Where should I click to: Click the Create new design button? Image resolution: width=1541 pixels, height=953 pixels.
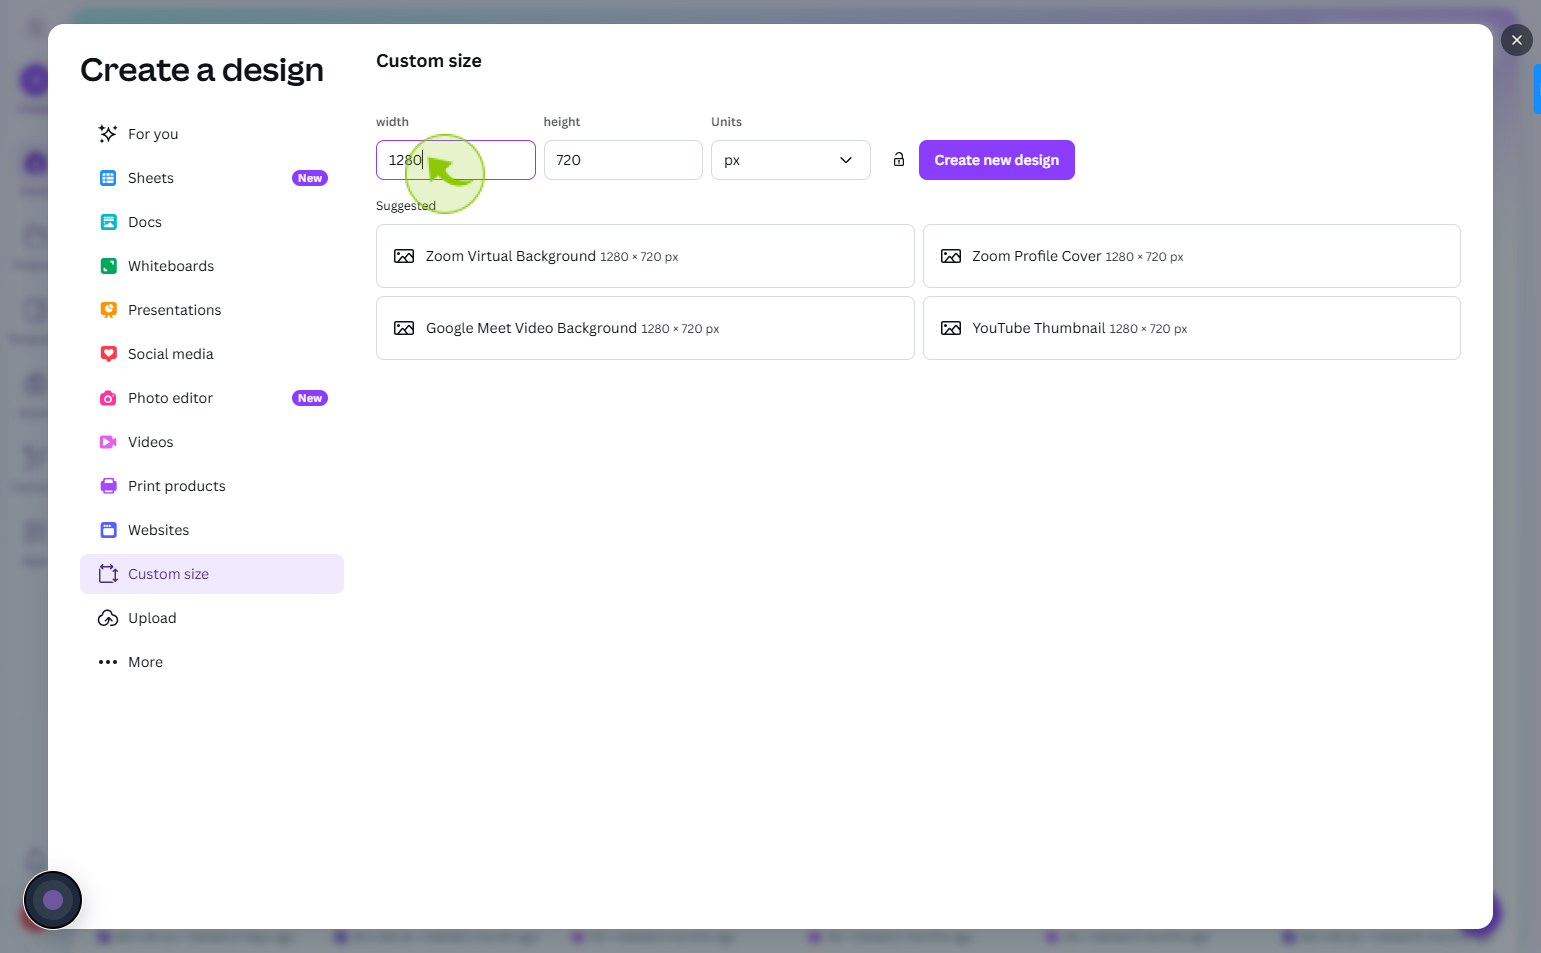pos(997,160)
